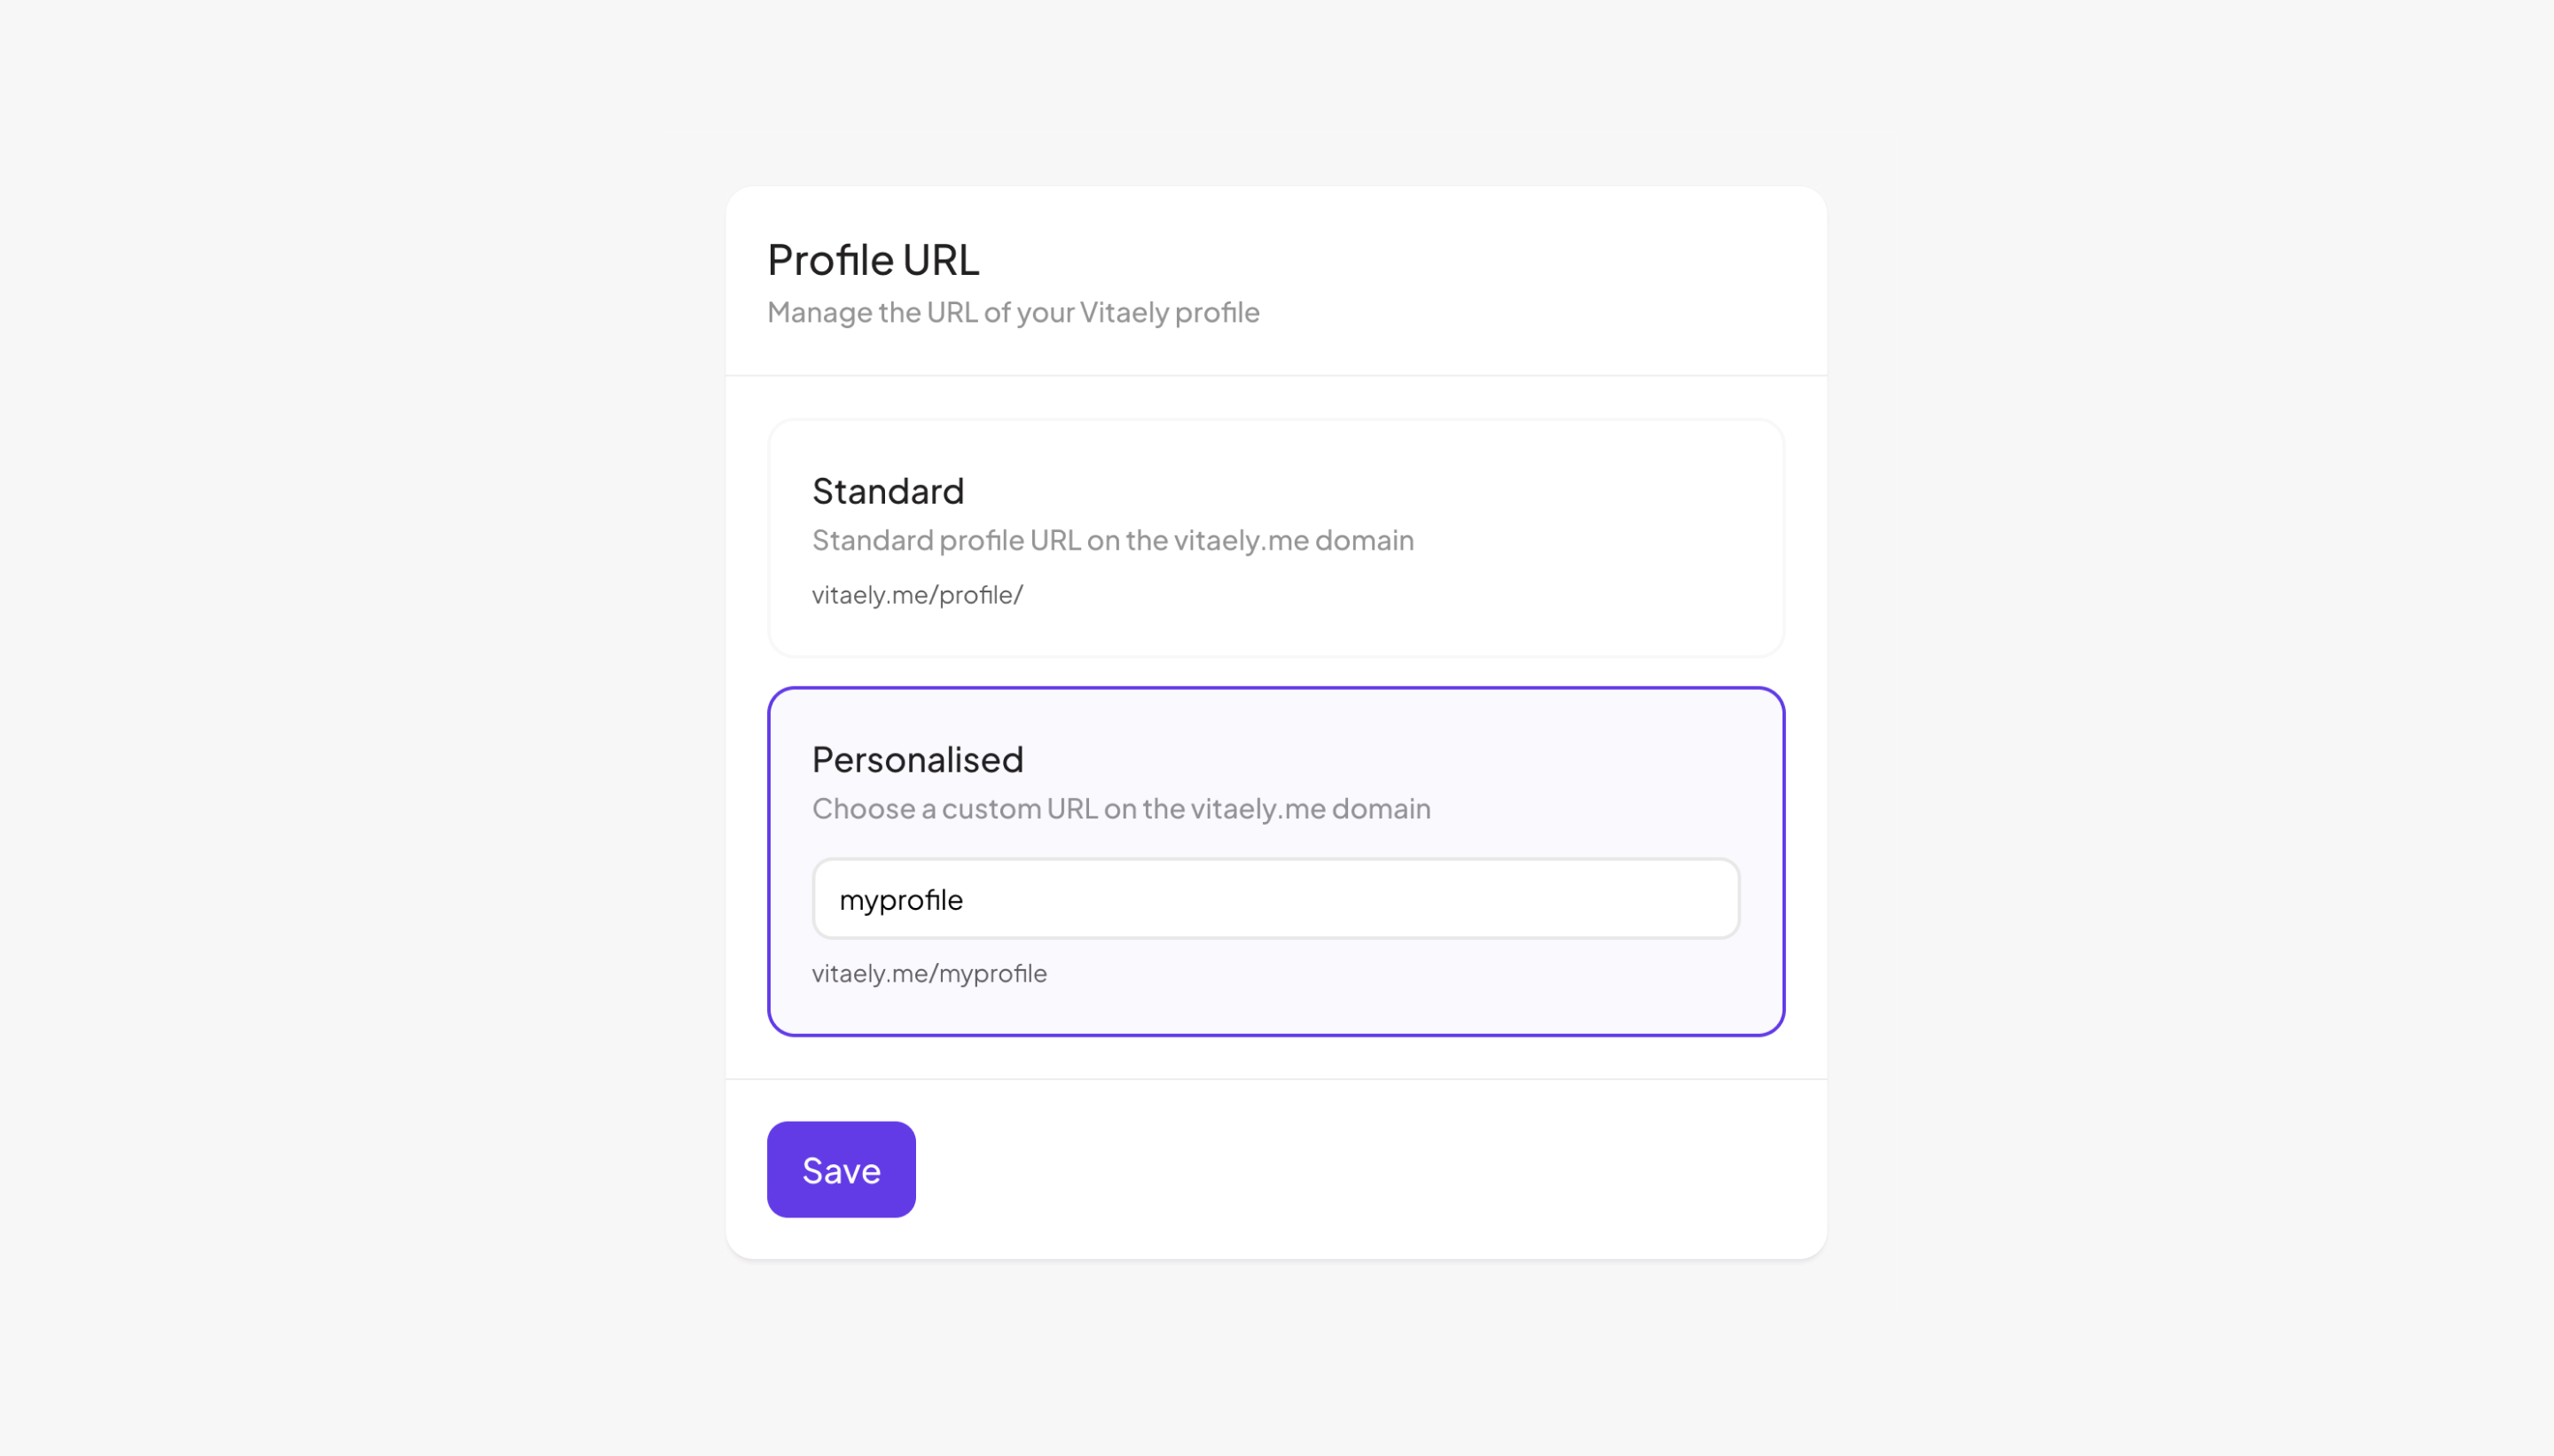Click the Personalised heading inside its card
Viewport: 2554px width, 1456px height.
click(917, 759)
